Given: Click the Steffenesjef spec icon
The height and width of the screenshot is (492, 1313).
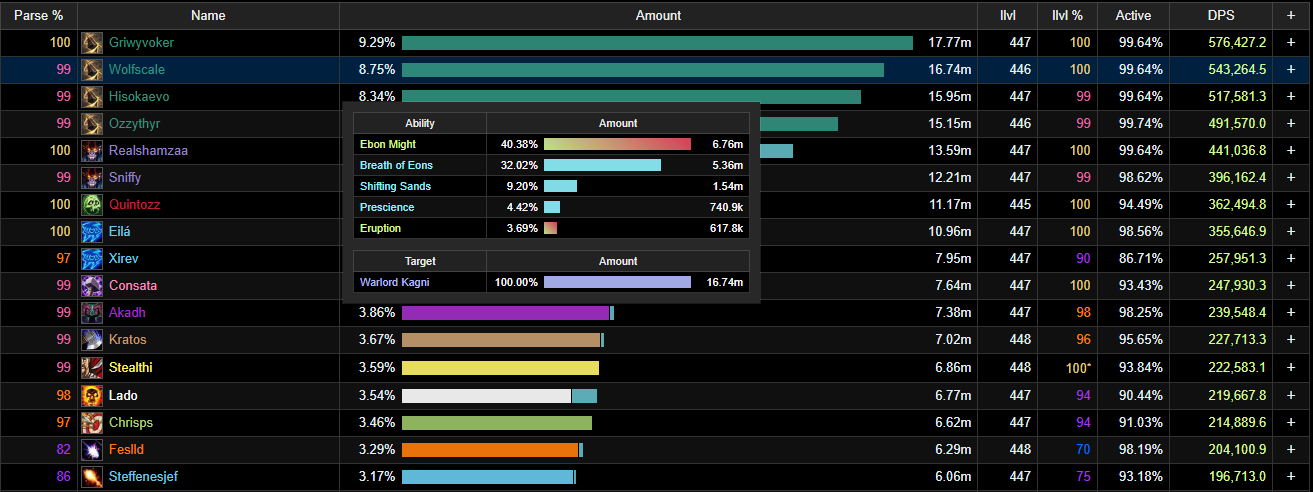Looking at the screenshot, I should point(93,476).
